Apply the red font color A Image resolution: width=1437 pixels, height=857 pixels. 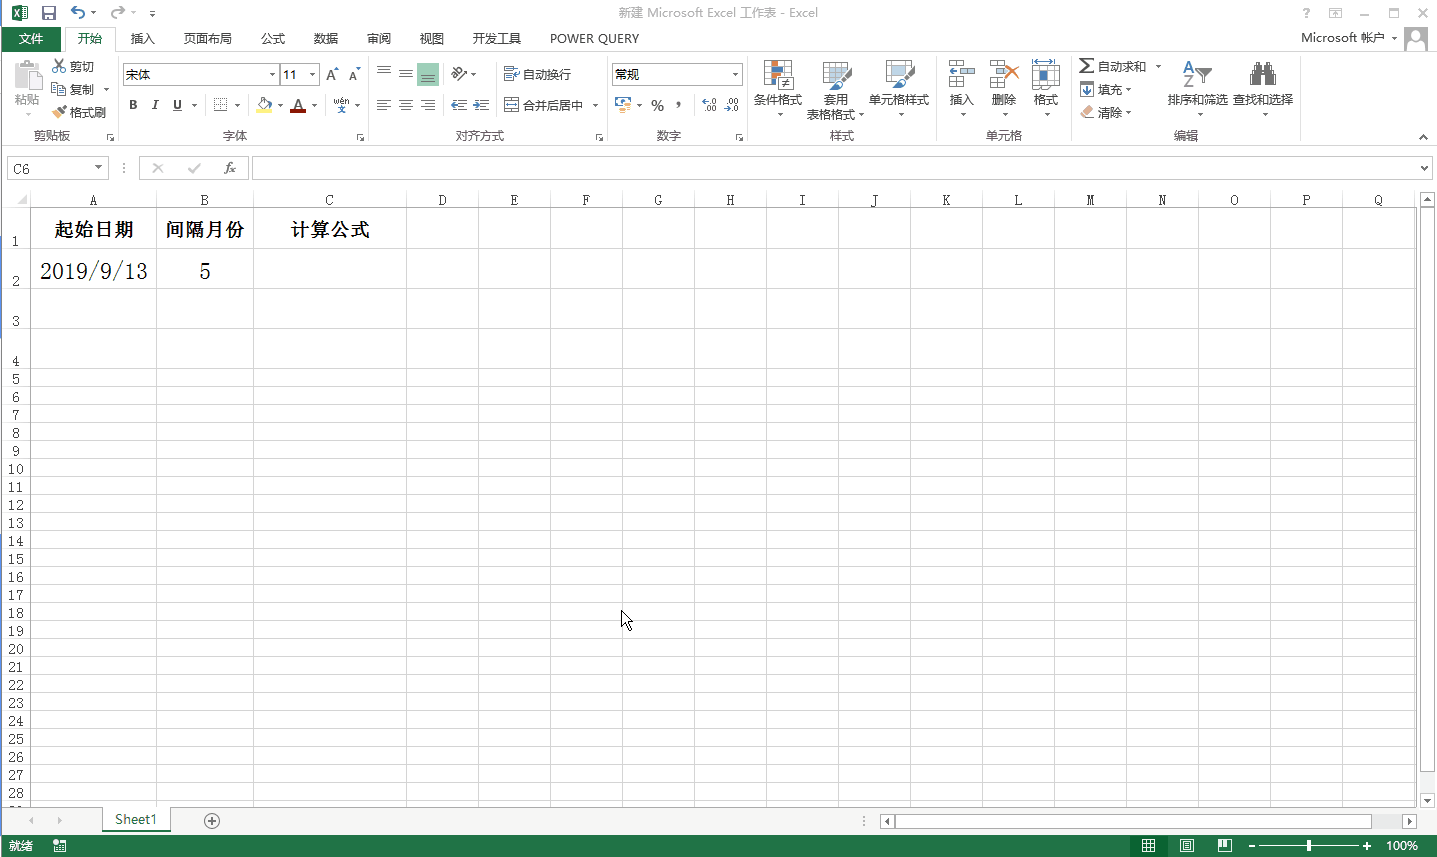tap(298, 105)
